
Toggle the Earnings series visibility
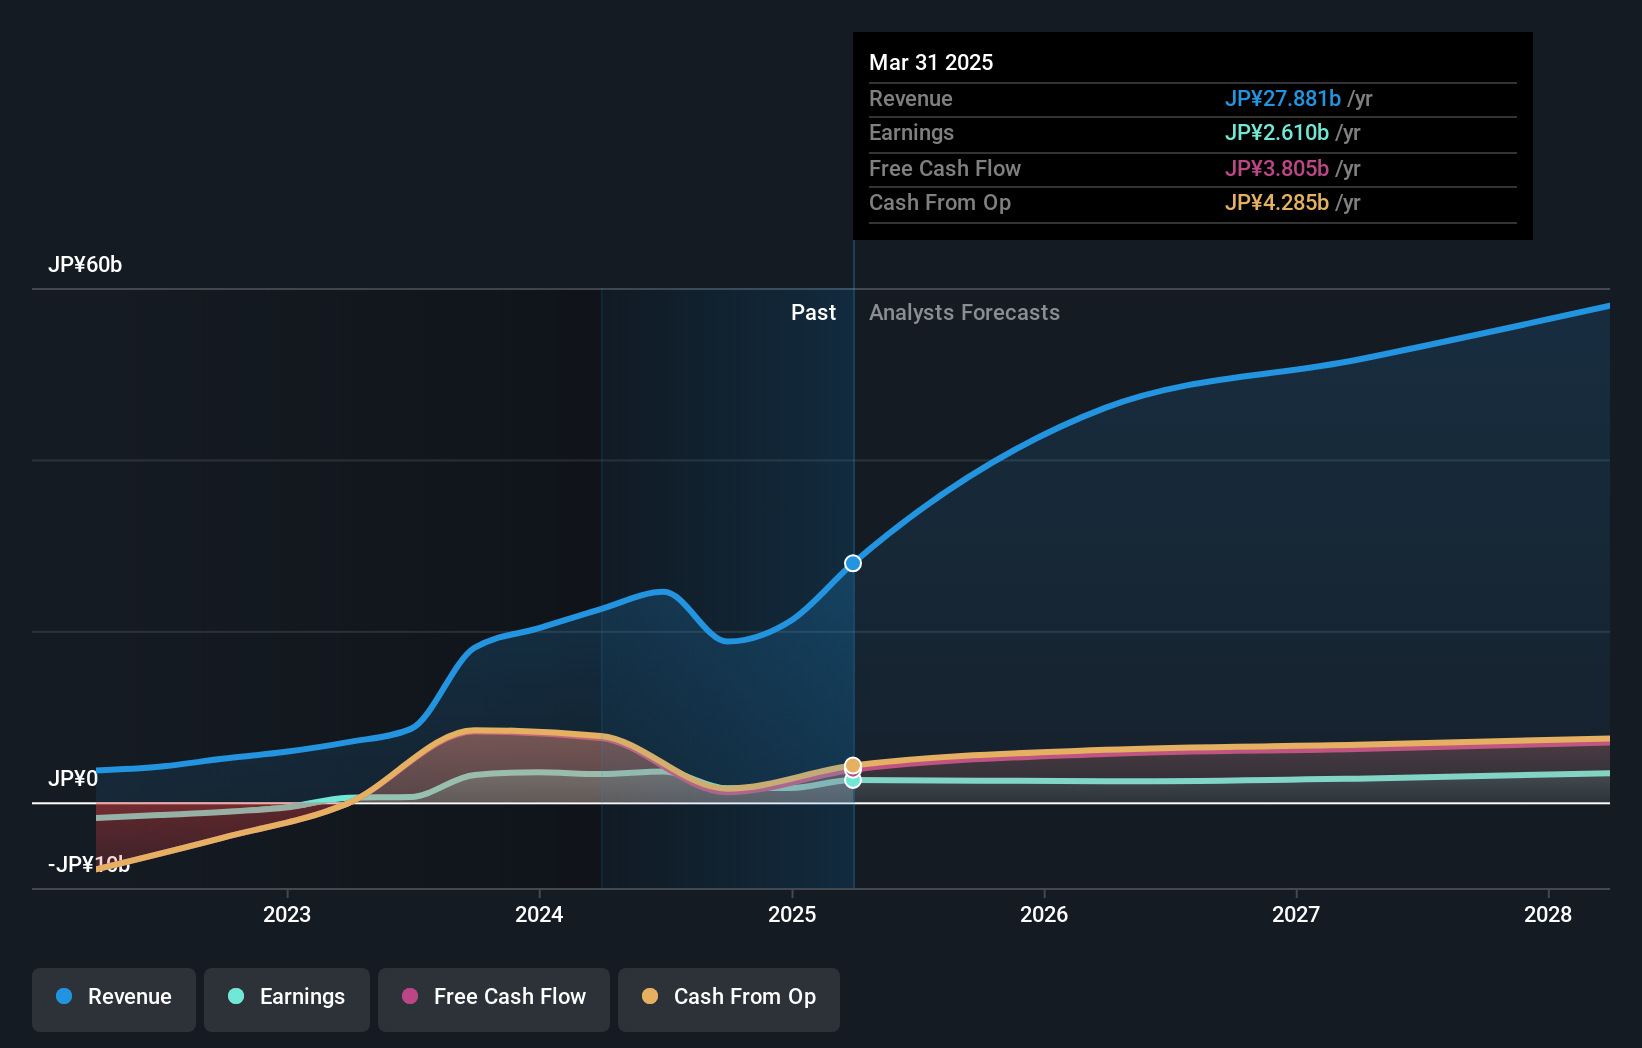click(287, 999)
